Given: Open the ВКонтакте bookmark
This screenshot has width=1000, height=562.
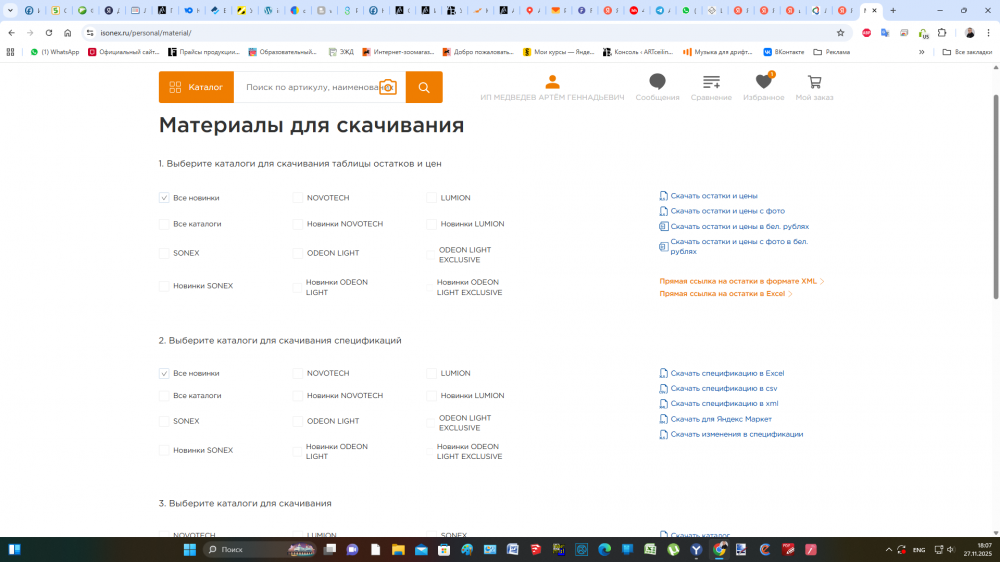Looking at the screenshot, I should click(784, 52).
